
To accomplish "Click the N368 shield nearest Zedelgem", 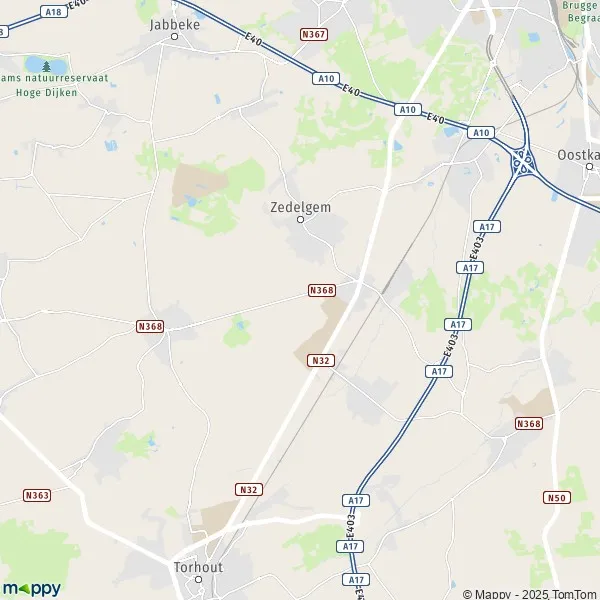I will 322,290.
